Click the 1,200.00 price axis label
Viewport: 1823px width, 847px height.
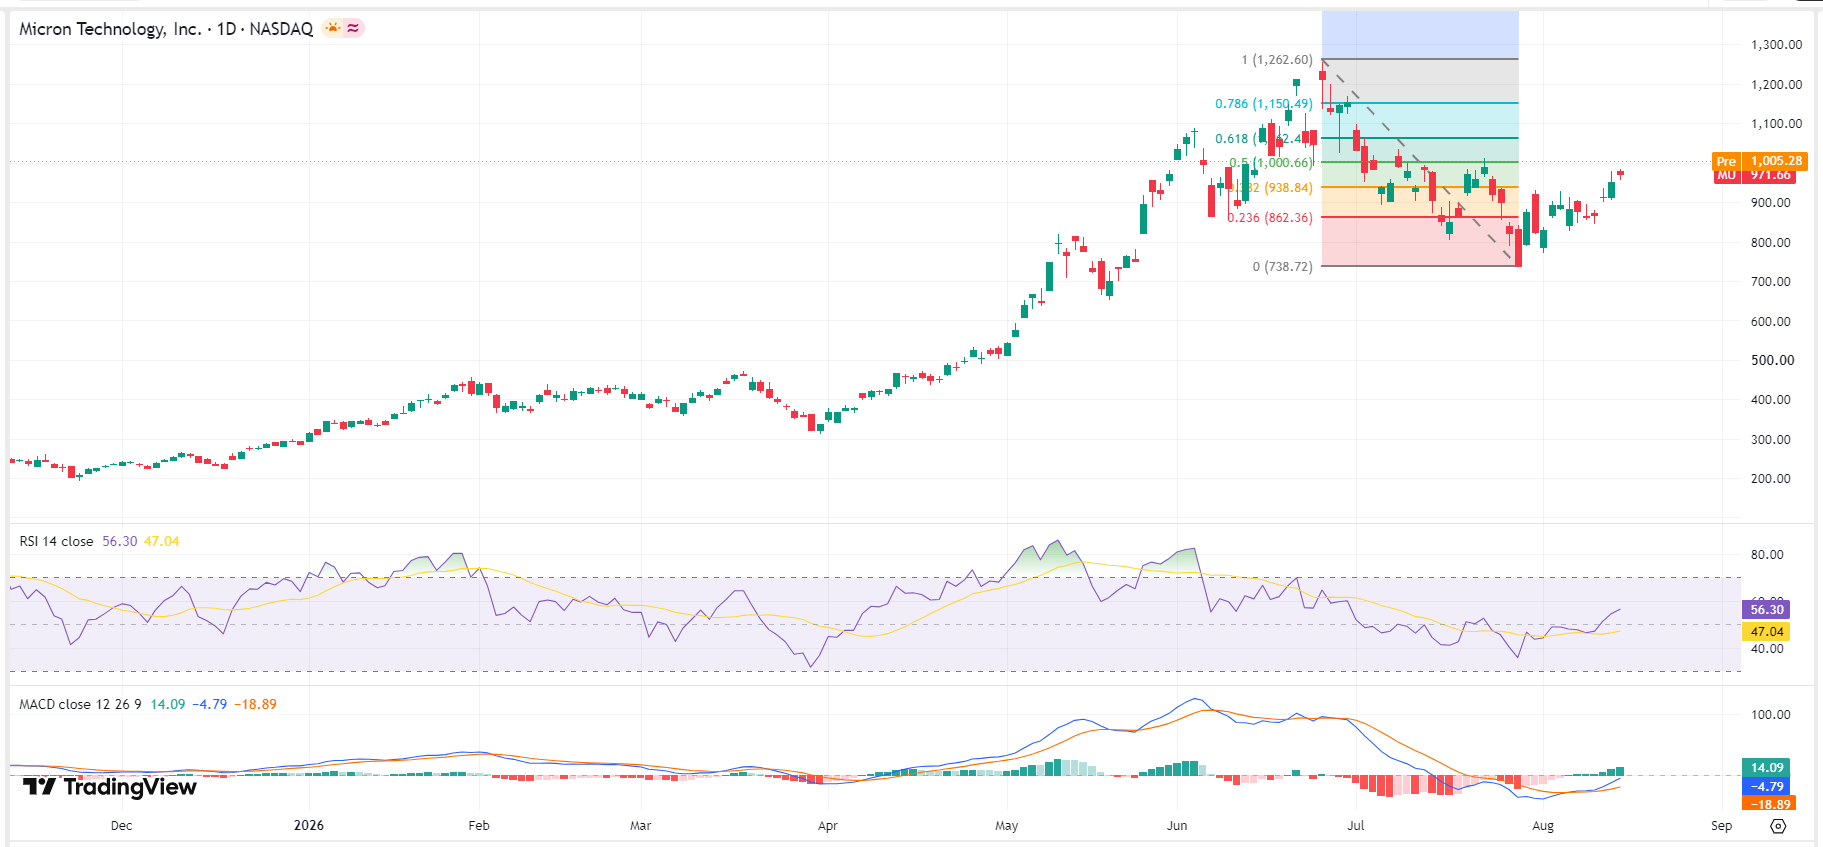[1776, 85]
